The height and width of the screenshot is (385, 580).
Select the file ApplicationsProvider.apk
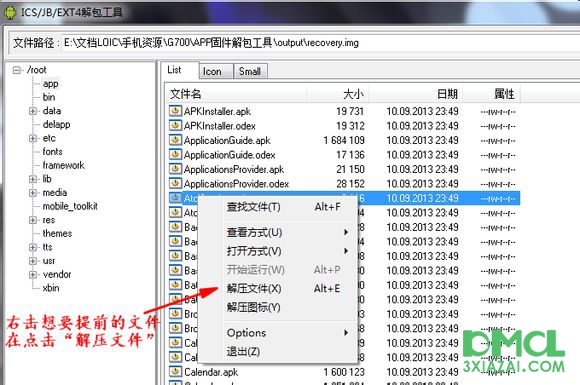tap(234, 169)
